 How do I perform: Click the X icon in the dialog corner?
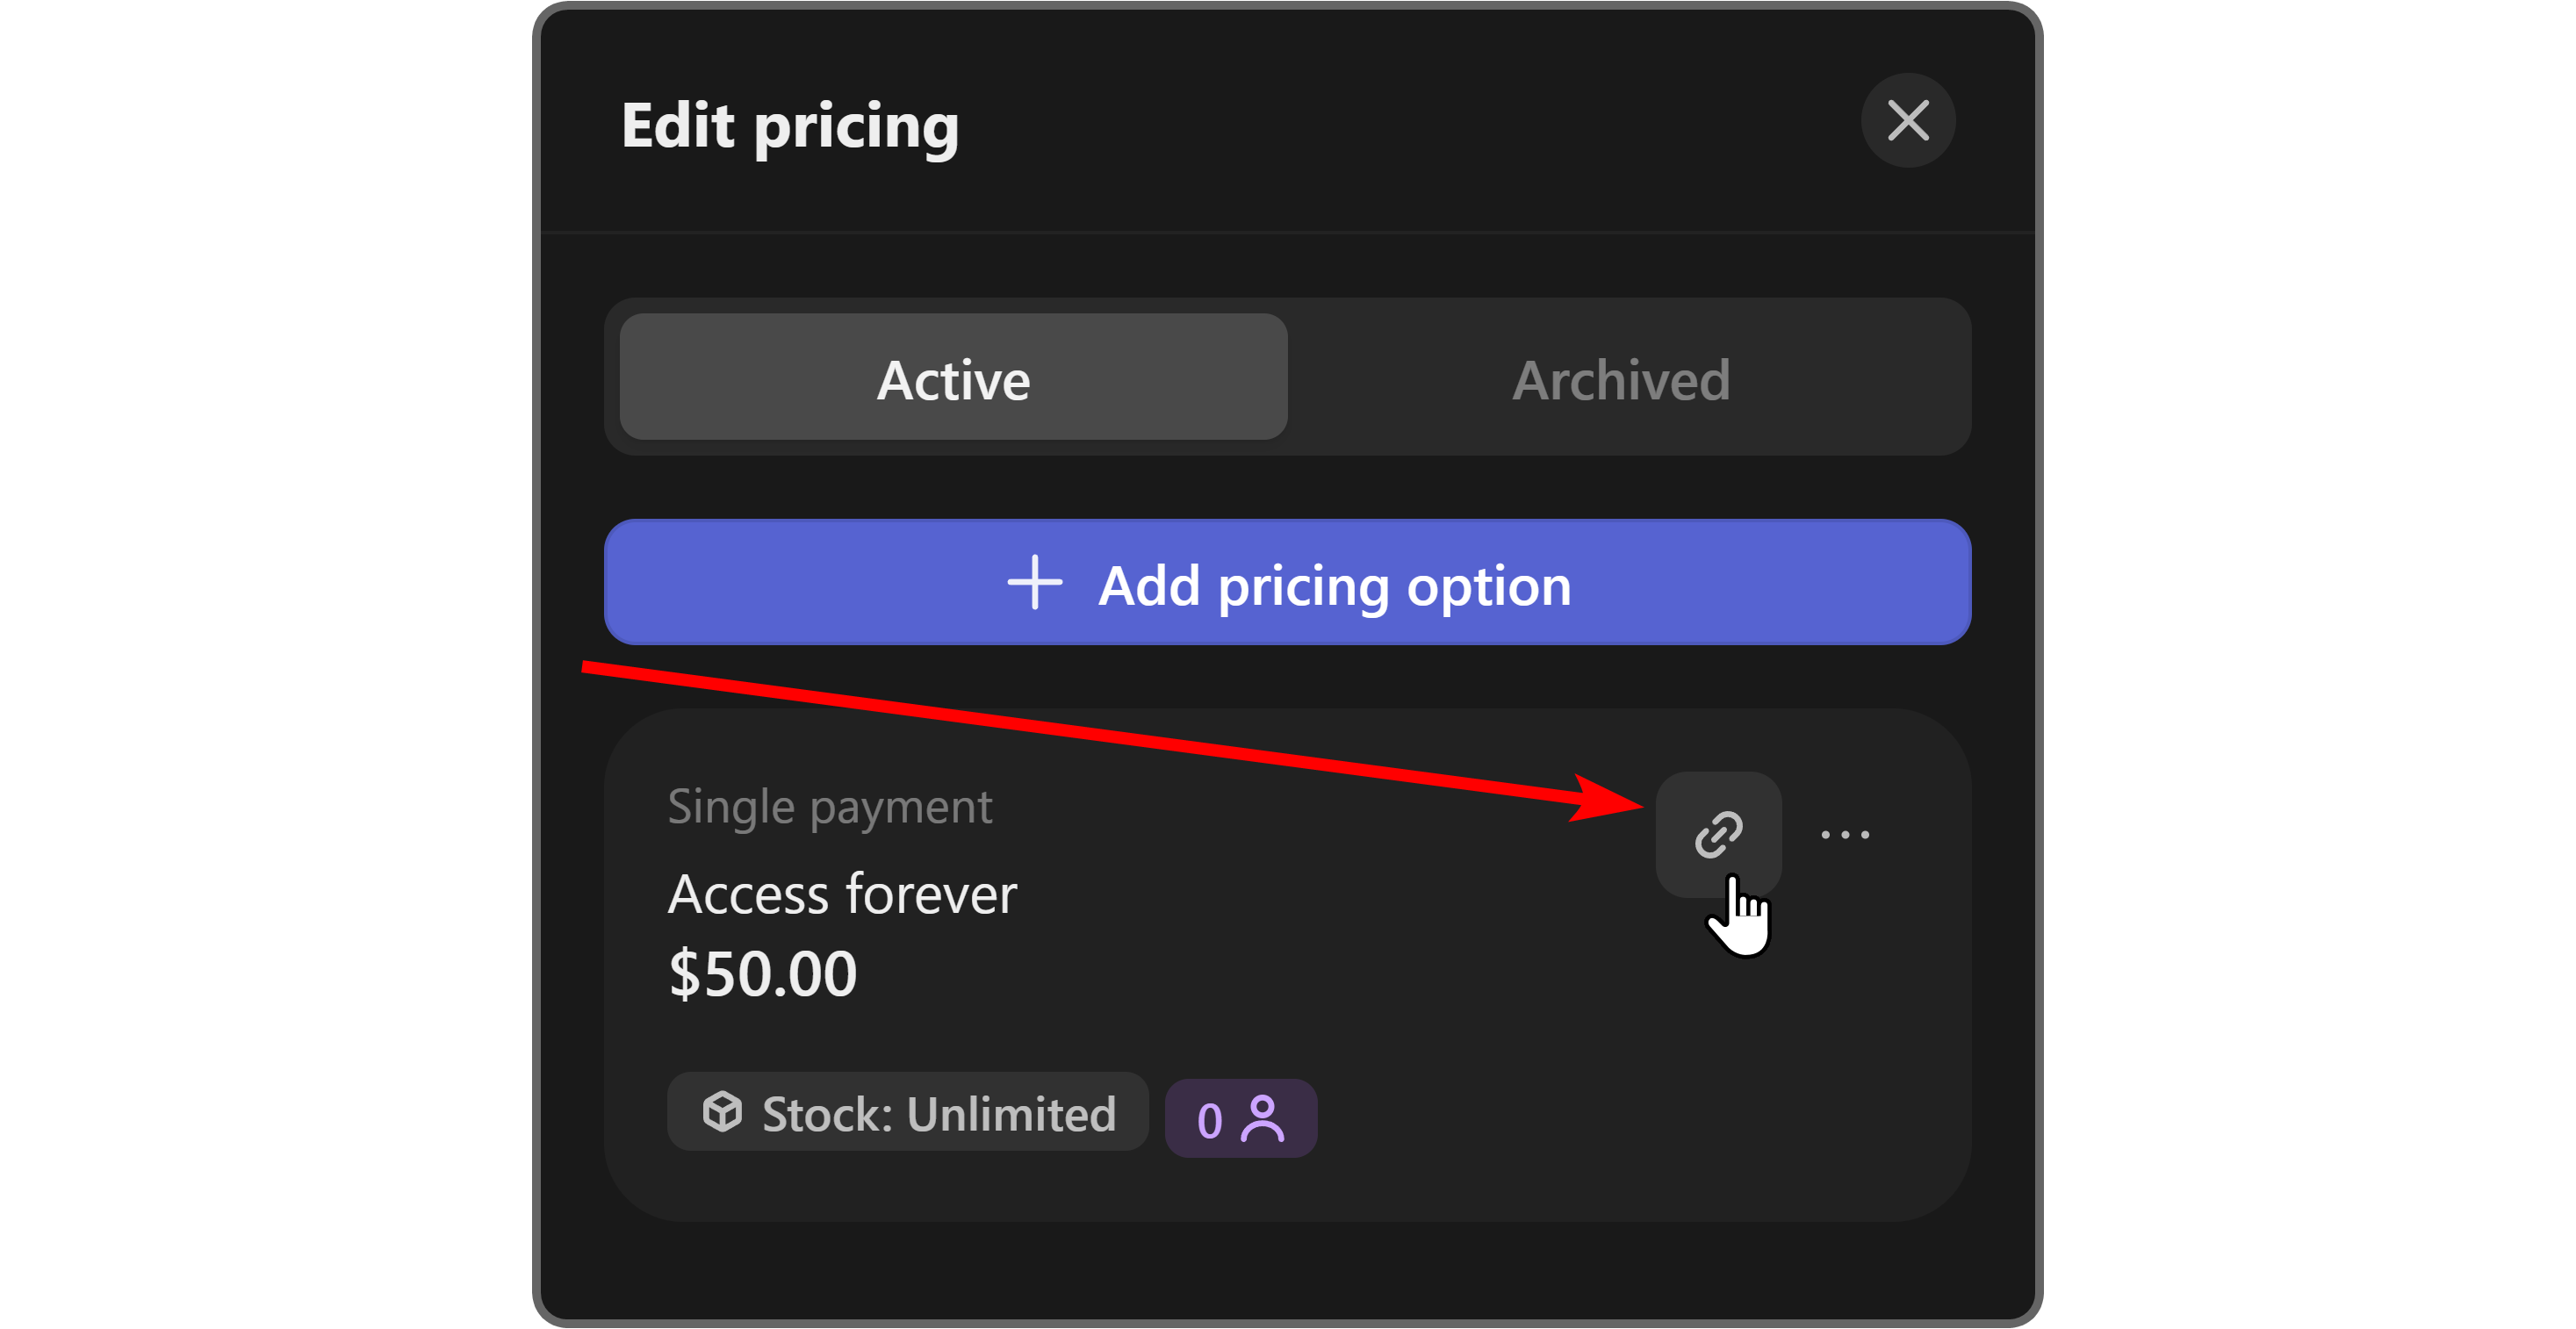1907,121
